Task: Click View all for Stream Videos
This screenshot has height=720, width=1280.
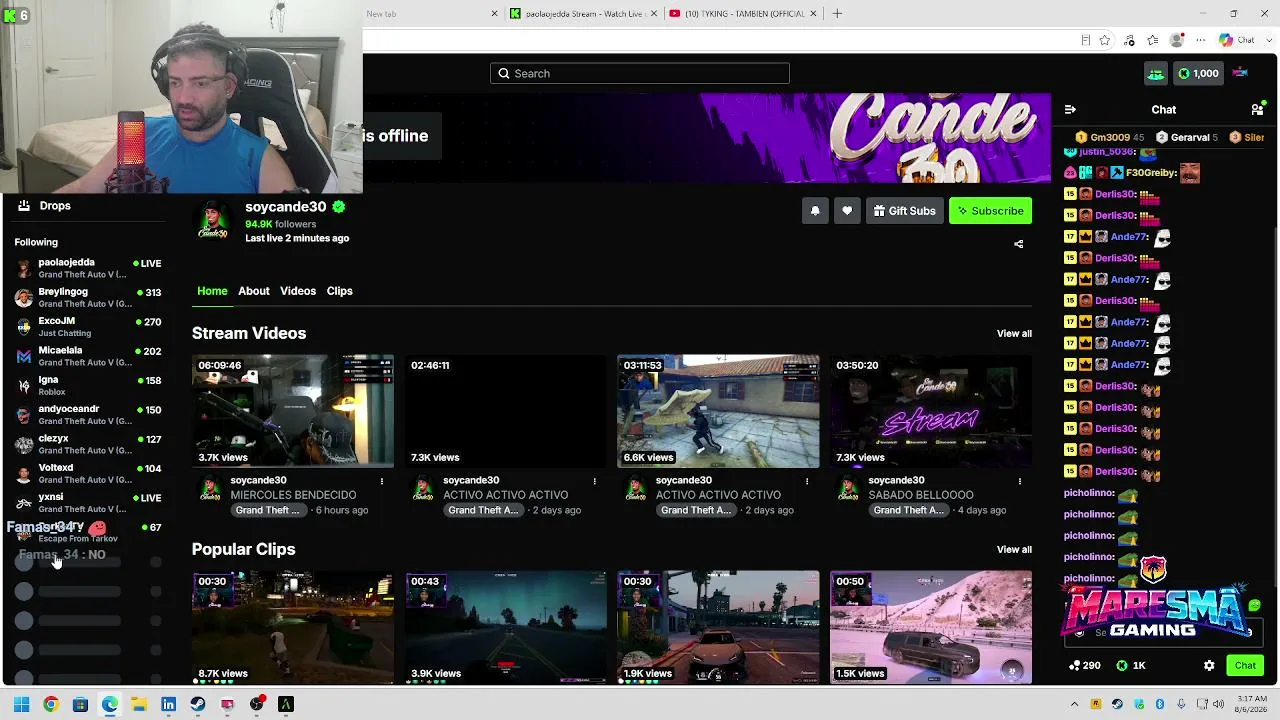Action: point(1014,334)
